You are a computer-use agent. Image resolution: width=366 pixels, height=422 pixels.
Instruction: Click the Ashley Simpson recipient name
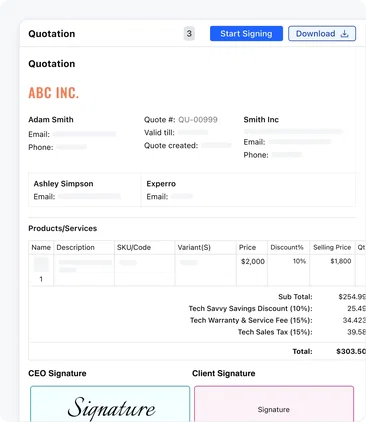click(63, 184)
